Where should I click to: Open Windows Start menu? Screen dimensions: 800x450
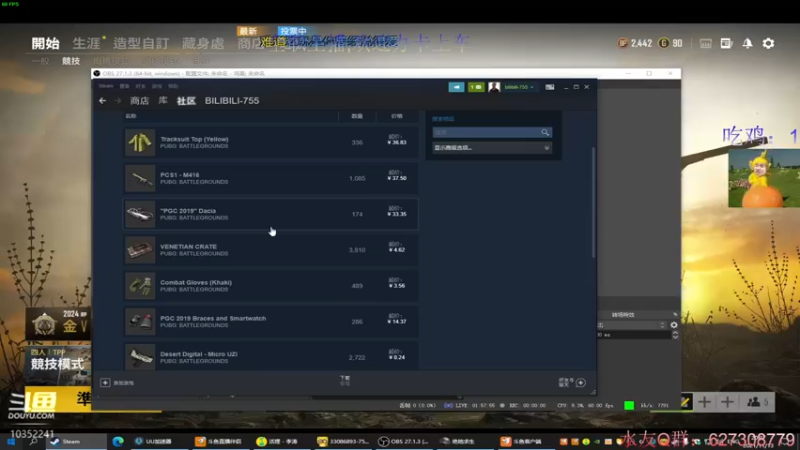[x=11, y=441]
